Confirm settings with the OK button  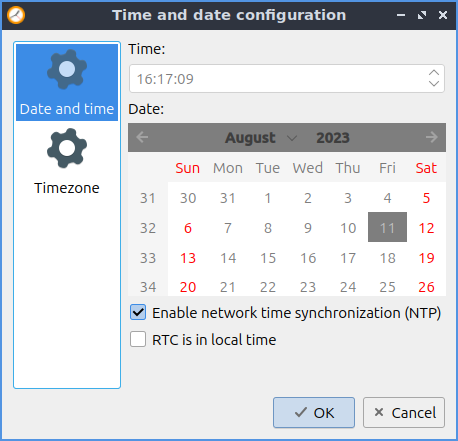[x=314, y=413]
